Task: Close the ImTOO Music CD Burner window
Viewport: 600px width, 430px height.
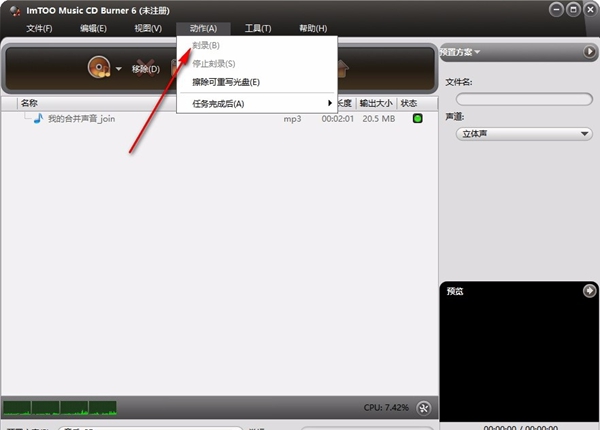Action: pyautogui.click(x=591, y=10)
